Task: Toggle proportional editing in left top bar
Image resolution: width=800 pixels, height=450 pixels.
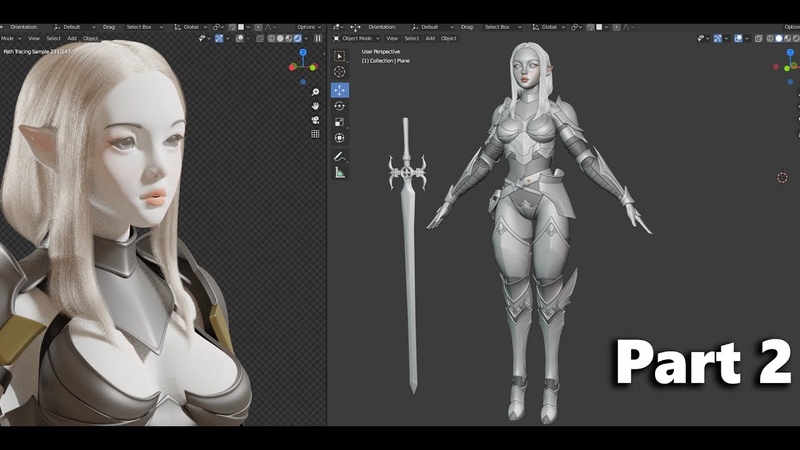Action: point(258,27)
